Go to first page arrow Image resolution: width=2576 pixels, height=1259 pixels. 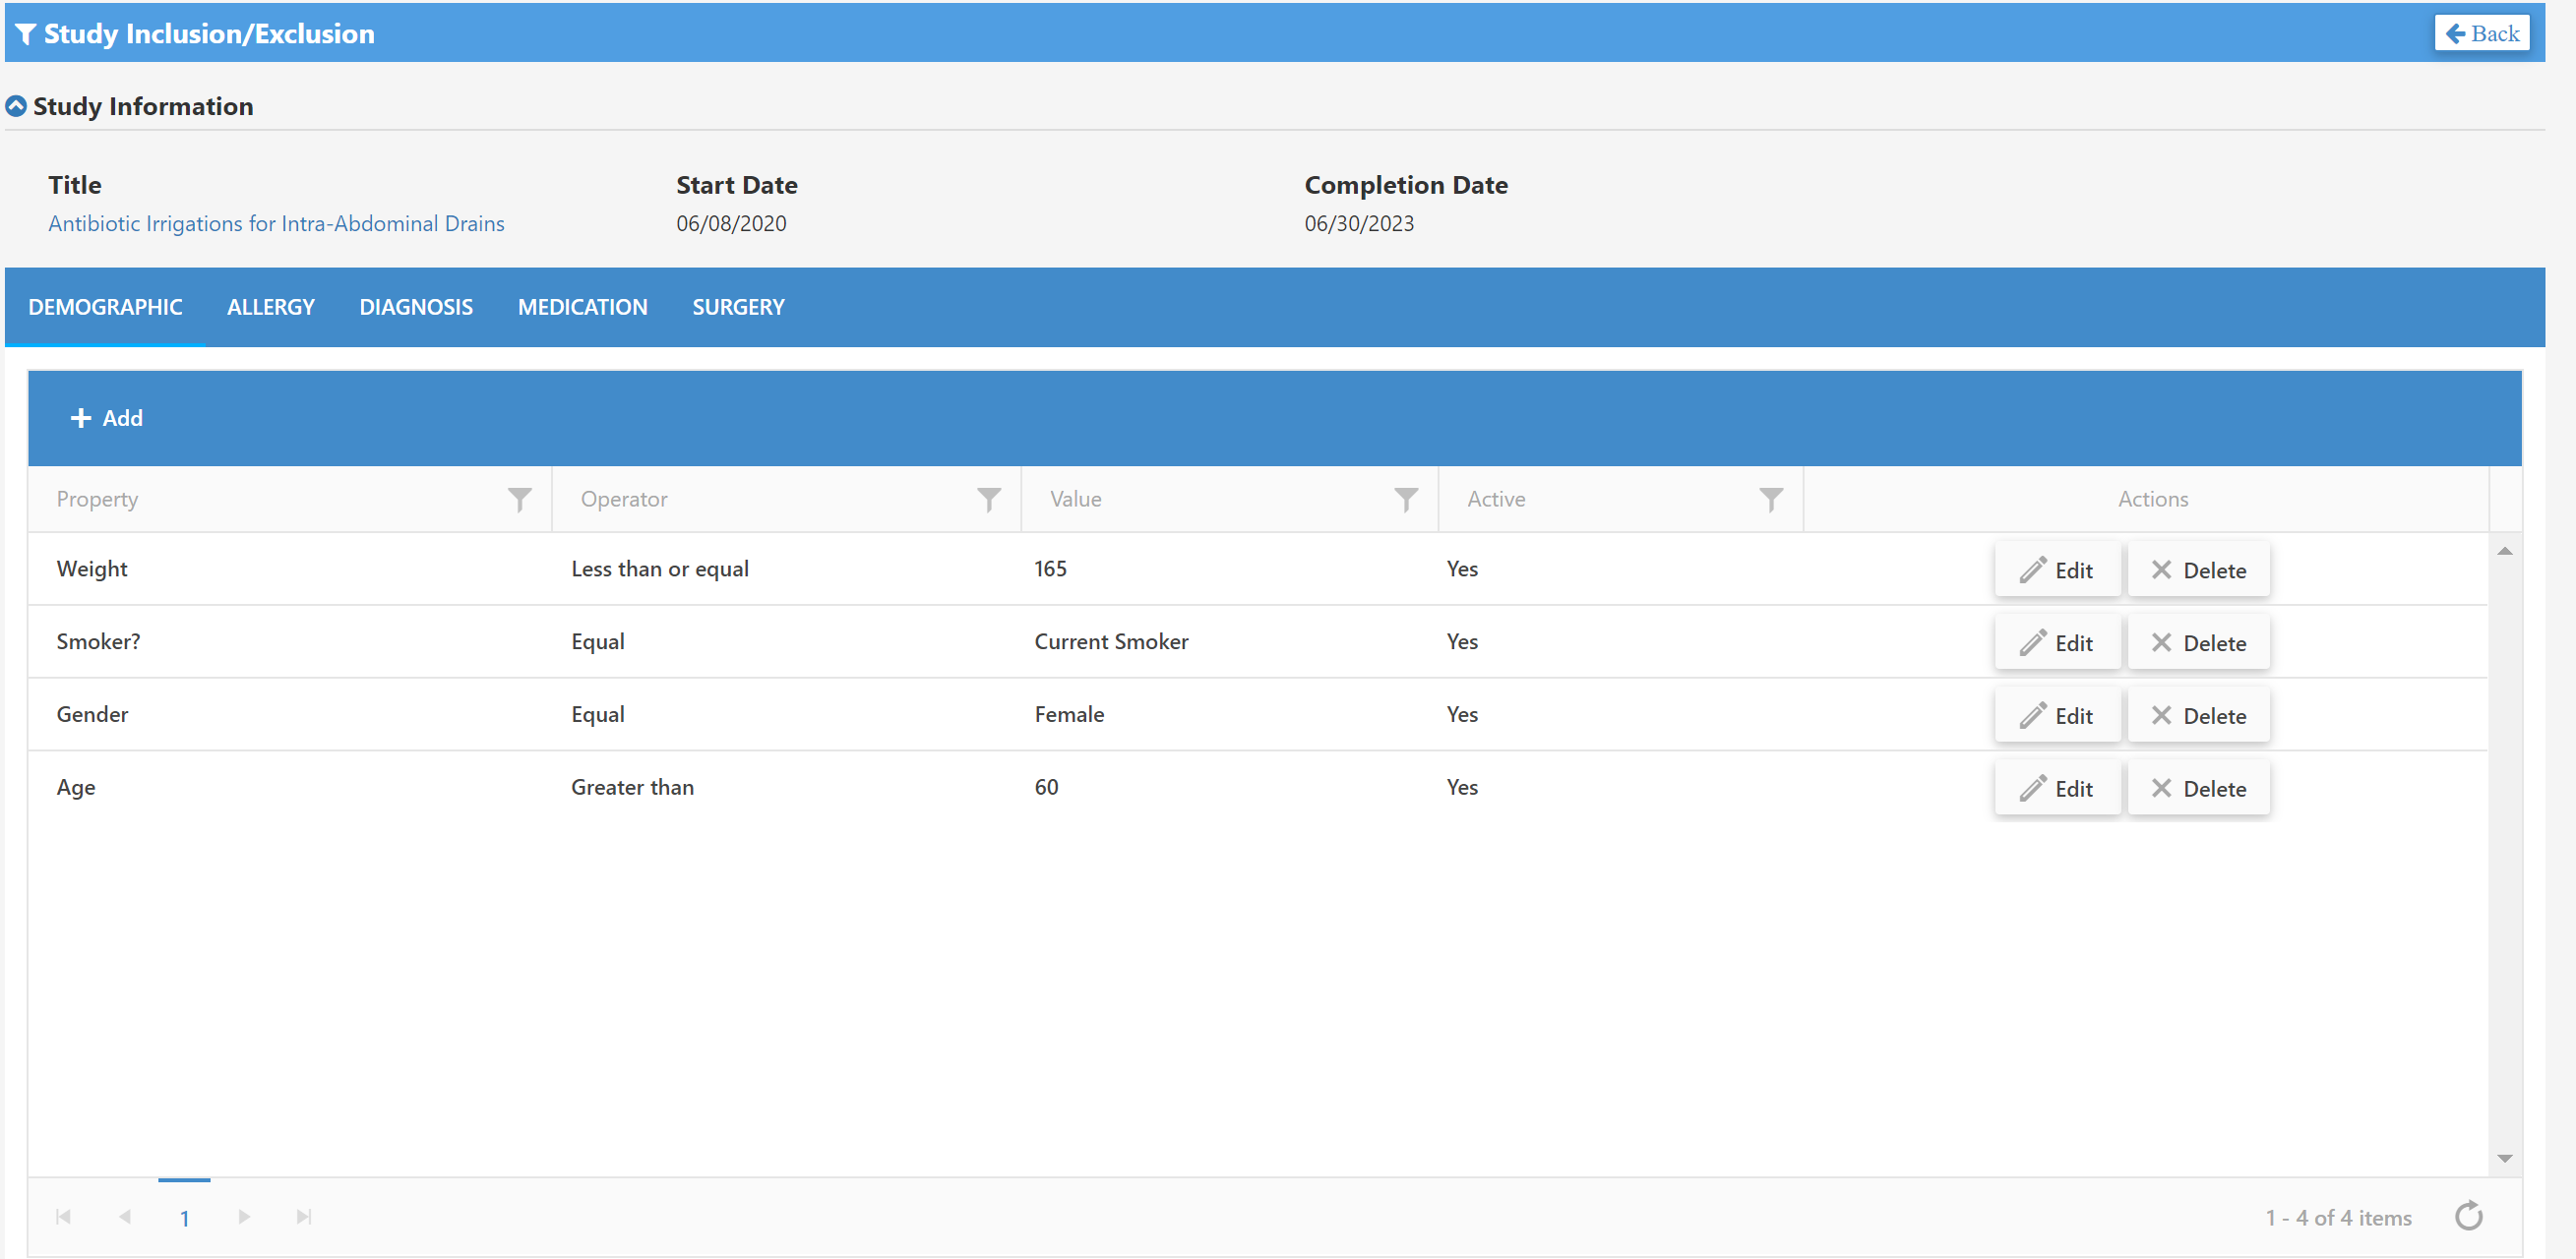pyautogui.click(x=63, y=1217)
